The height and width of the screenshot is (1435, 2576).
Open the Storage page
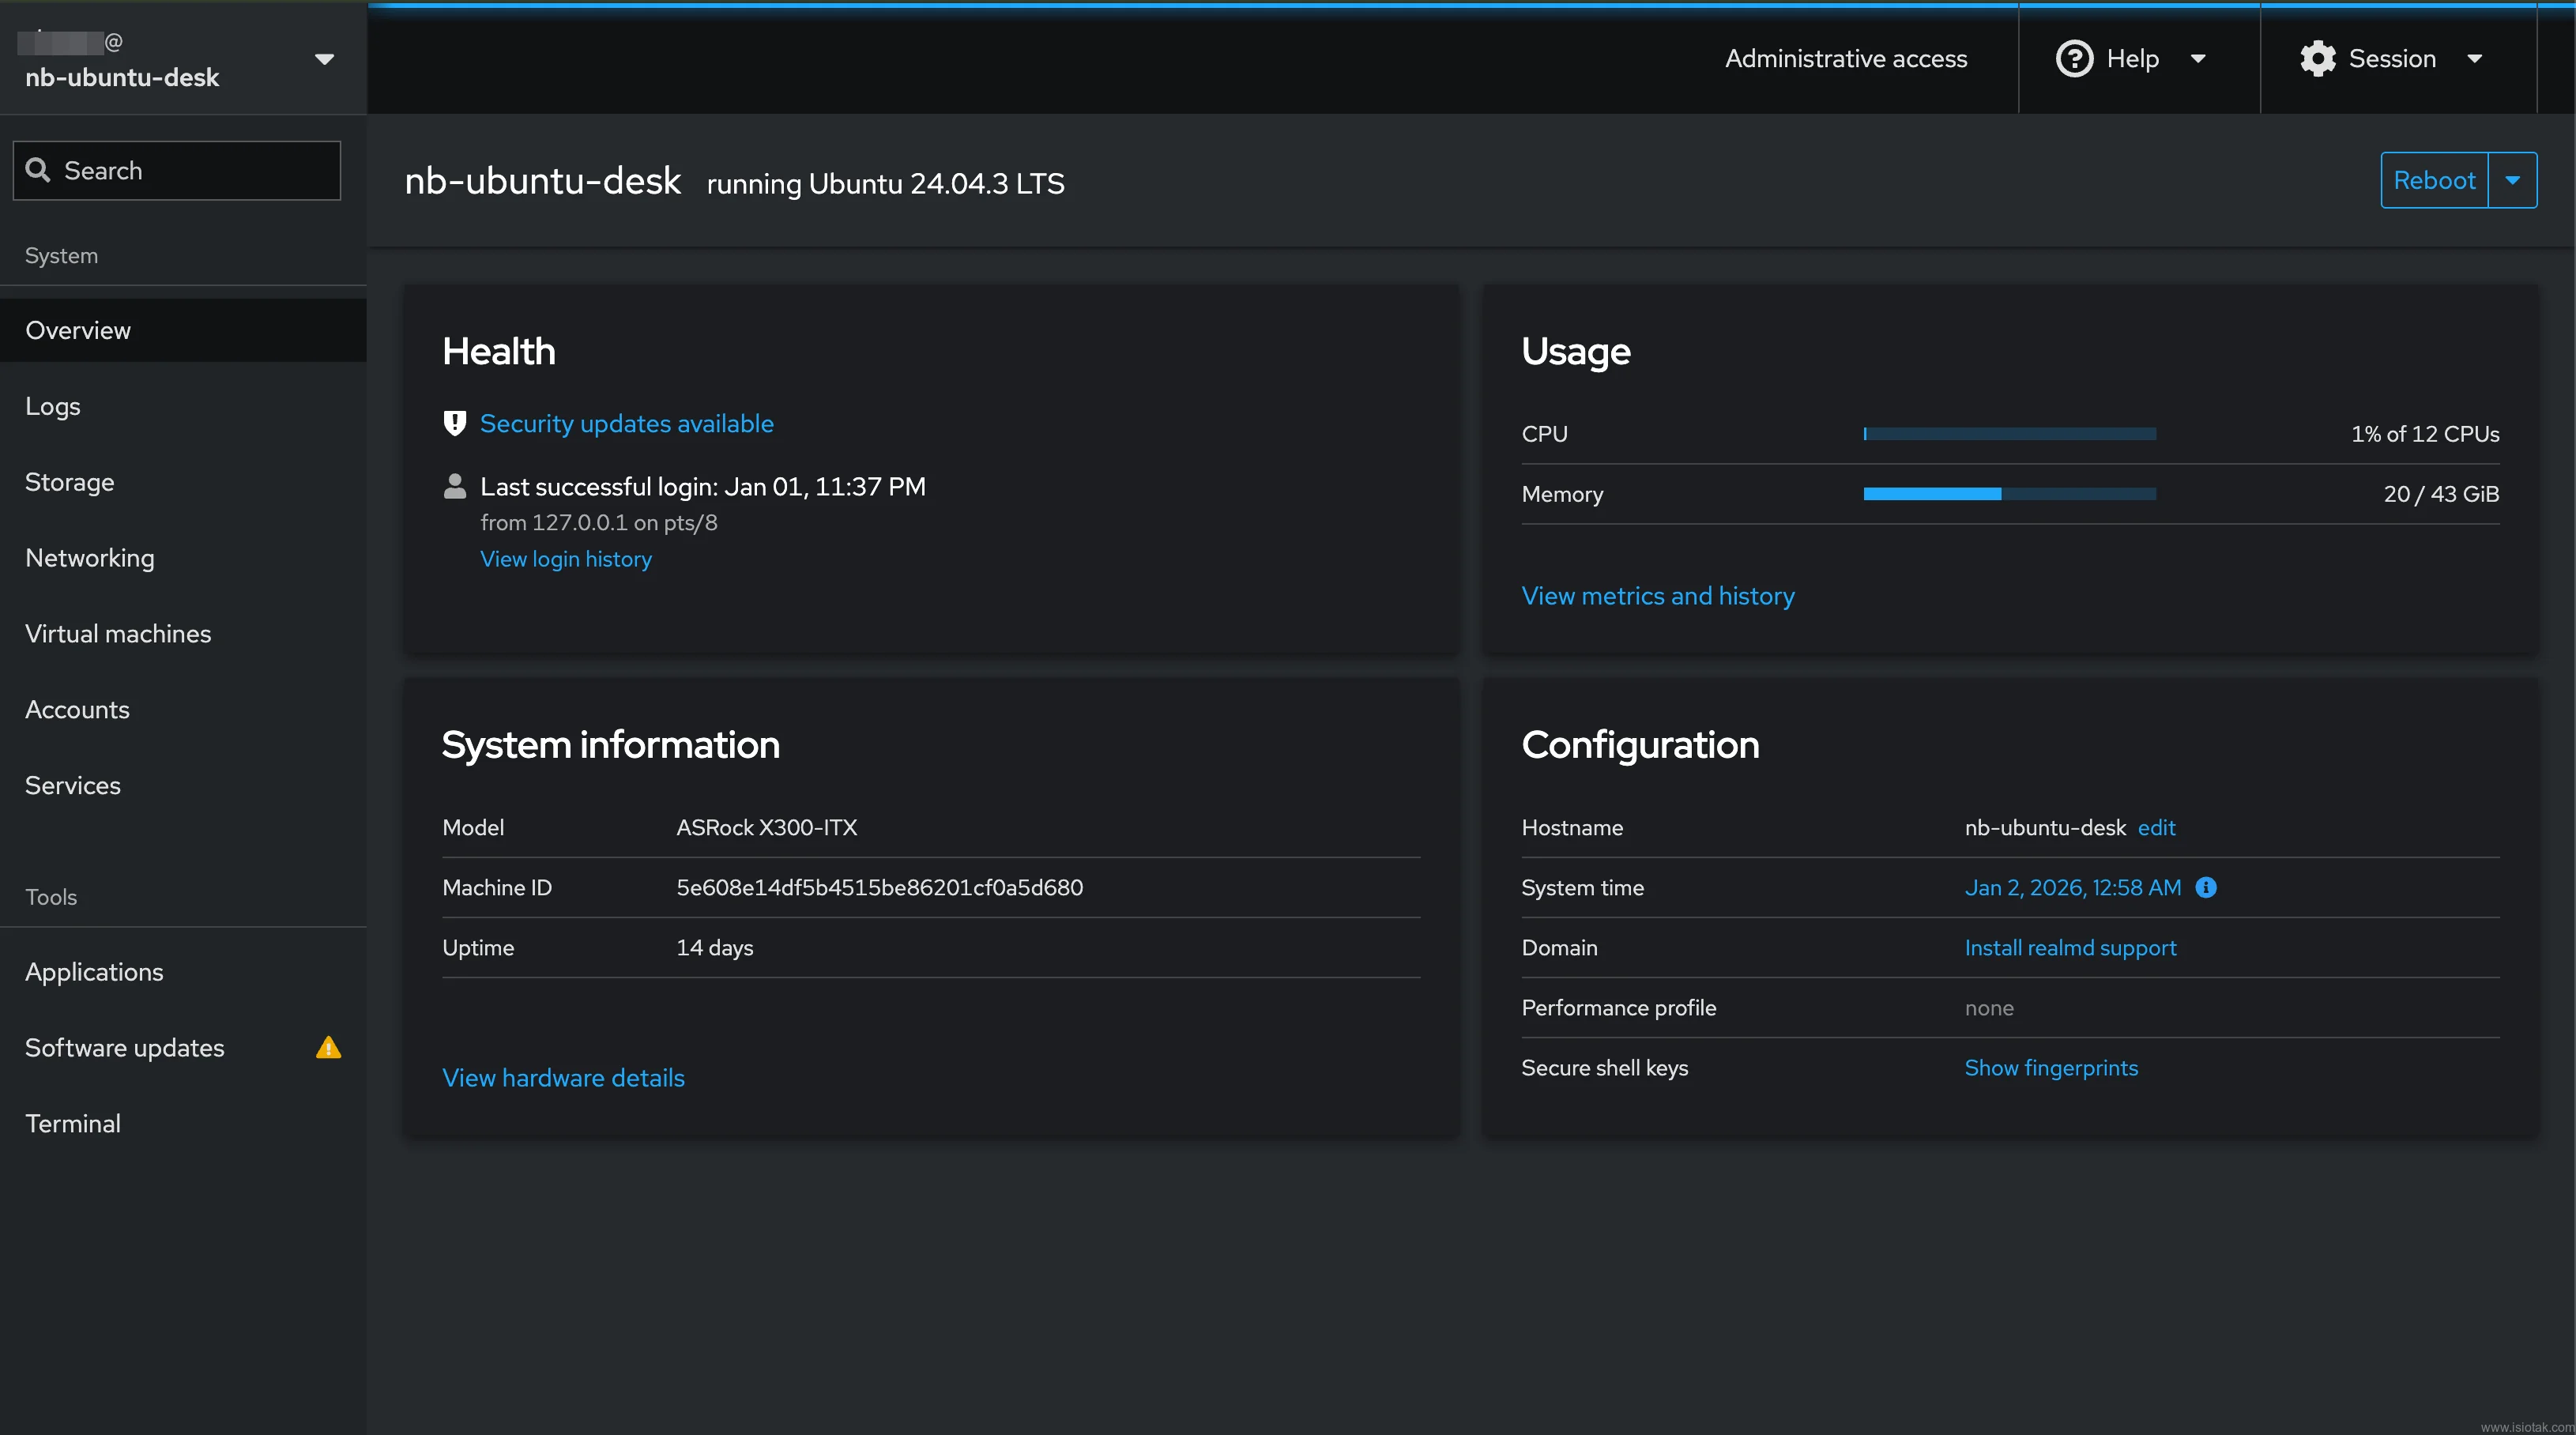click(183, 482)
